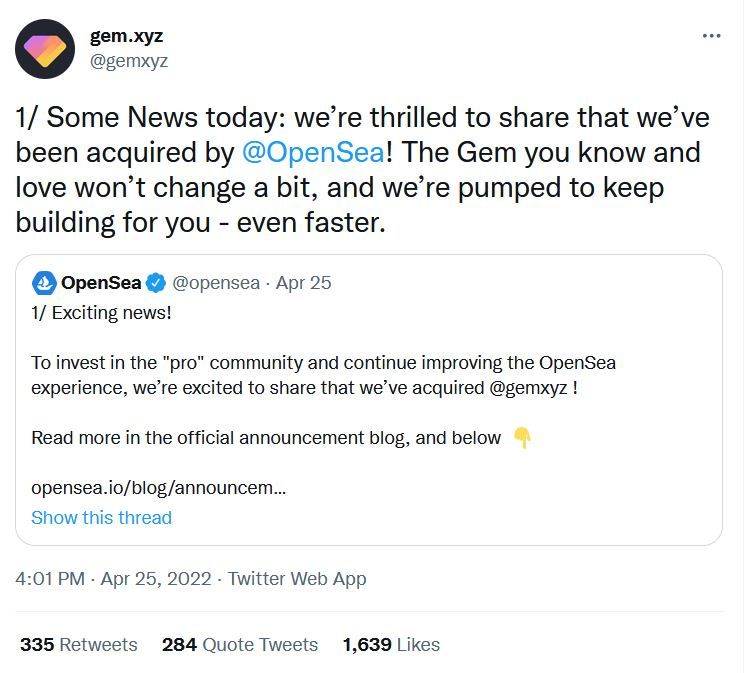Click the blue verified badge next to OpenSea
The image size is (746, 673).
tap(156, 283)
